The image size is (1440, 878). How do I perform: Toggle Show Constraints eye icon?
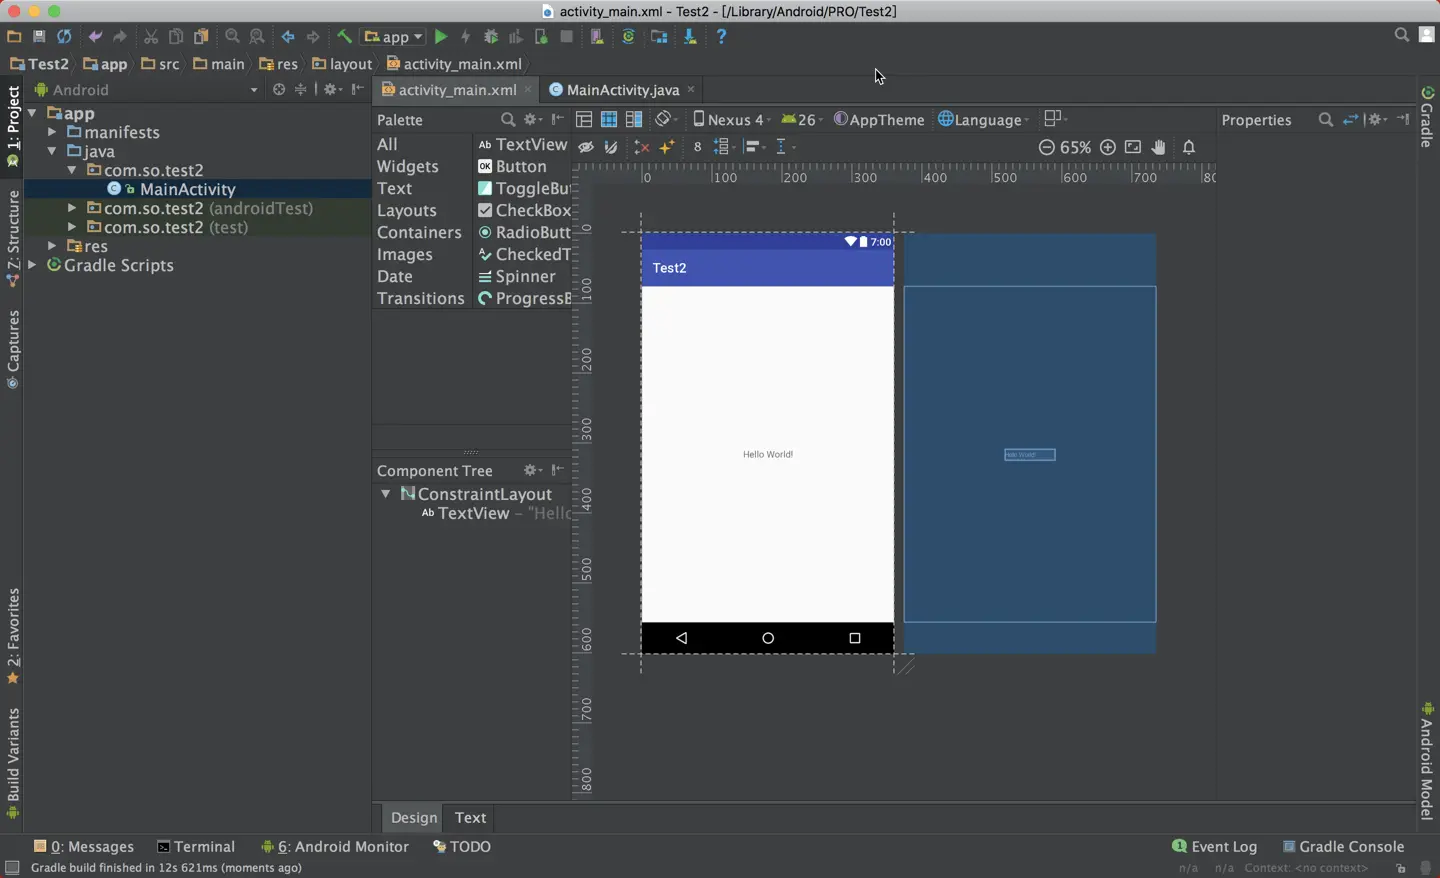pyautogui.click(x=586, y=147)
